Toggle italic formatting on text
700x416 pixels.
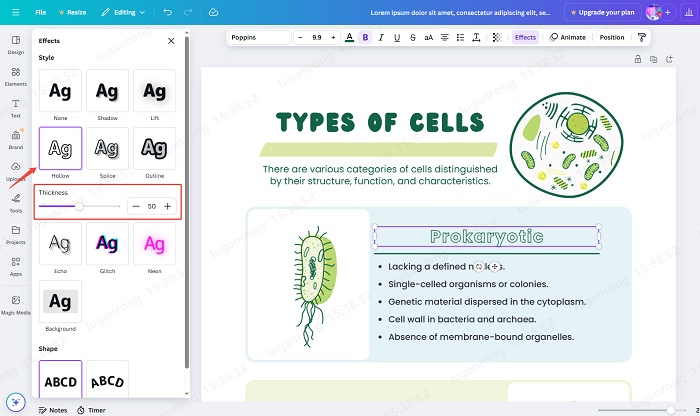381,37
